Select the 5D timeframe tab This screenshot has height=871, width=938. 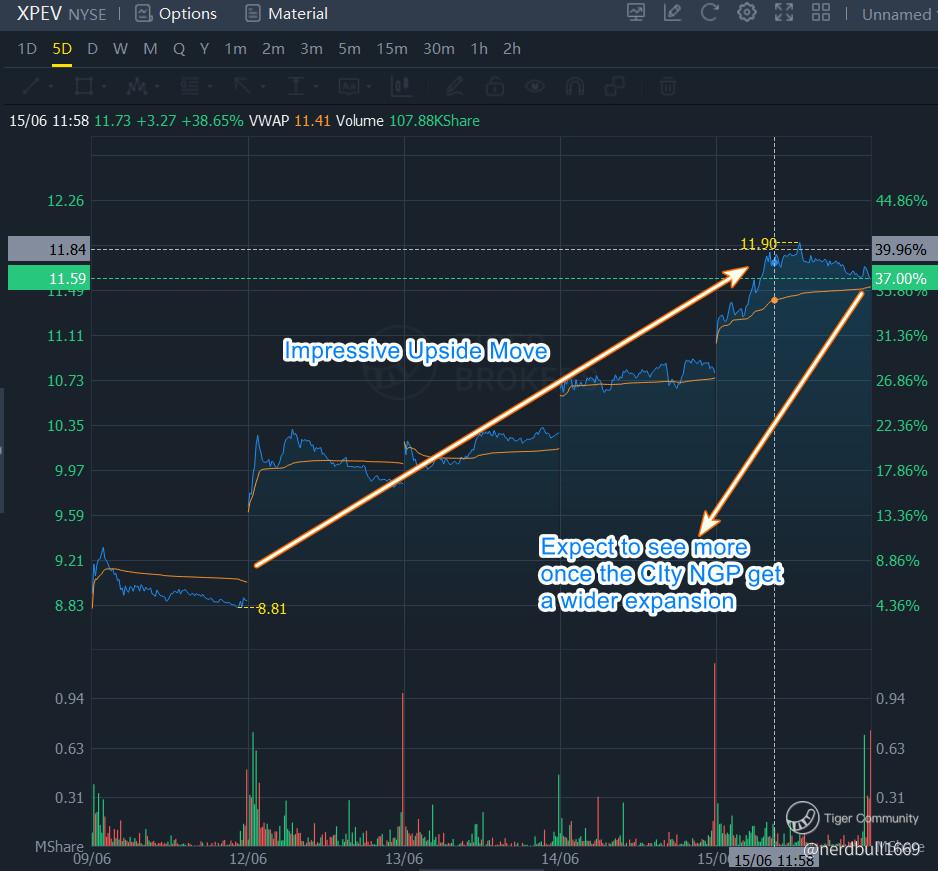[x=62, y=48]
